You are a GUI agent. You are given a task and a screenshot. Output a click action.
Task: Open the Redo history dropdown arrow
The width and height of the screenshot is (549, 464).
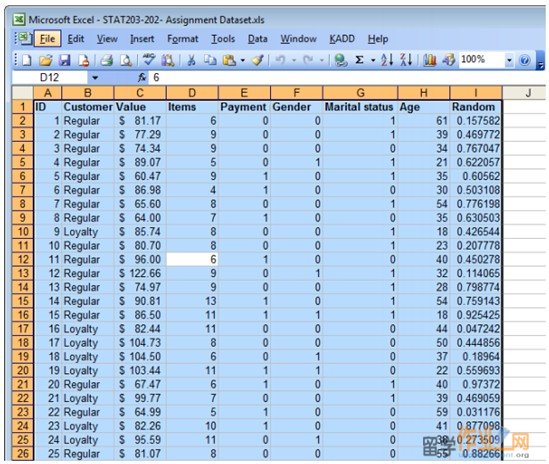click(x=322, y=61)
